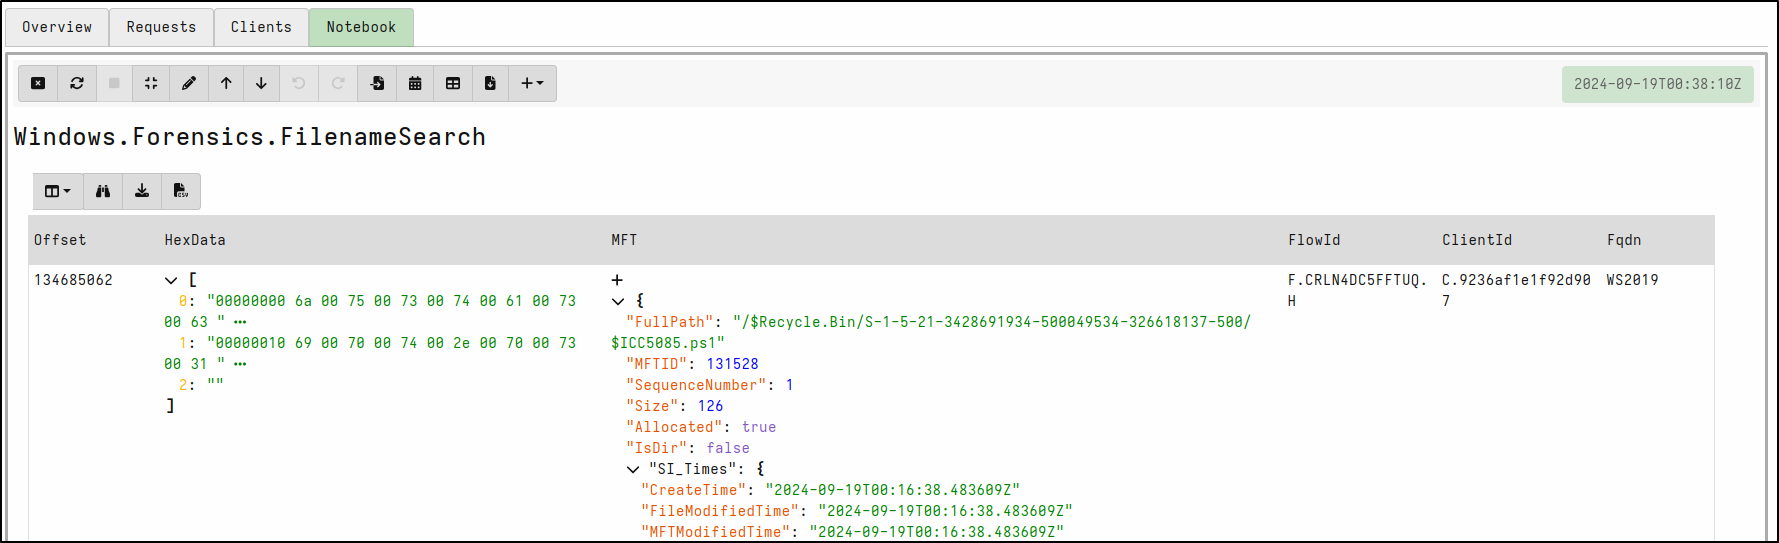Export the table using the CSV file icon
1779x543 pixels.
(181, 191)
